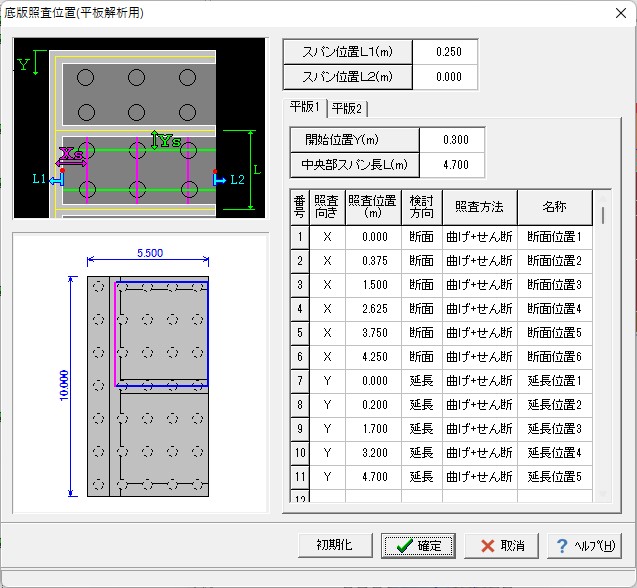The image size is (637, 588).
Task: Click 照査位置 cell 0.200
Action: 373,405
